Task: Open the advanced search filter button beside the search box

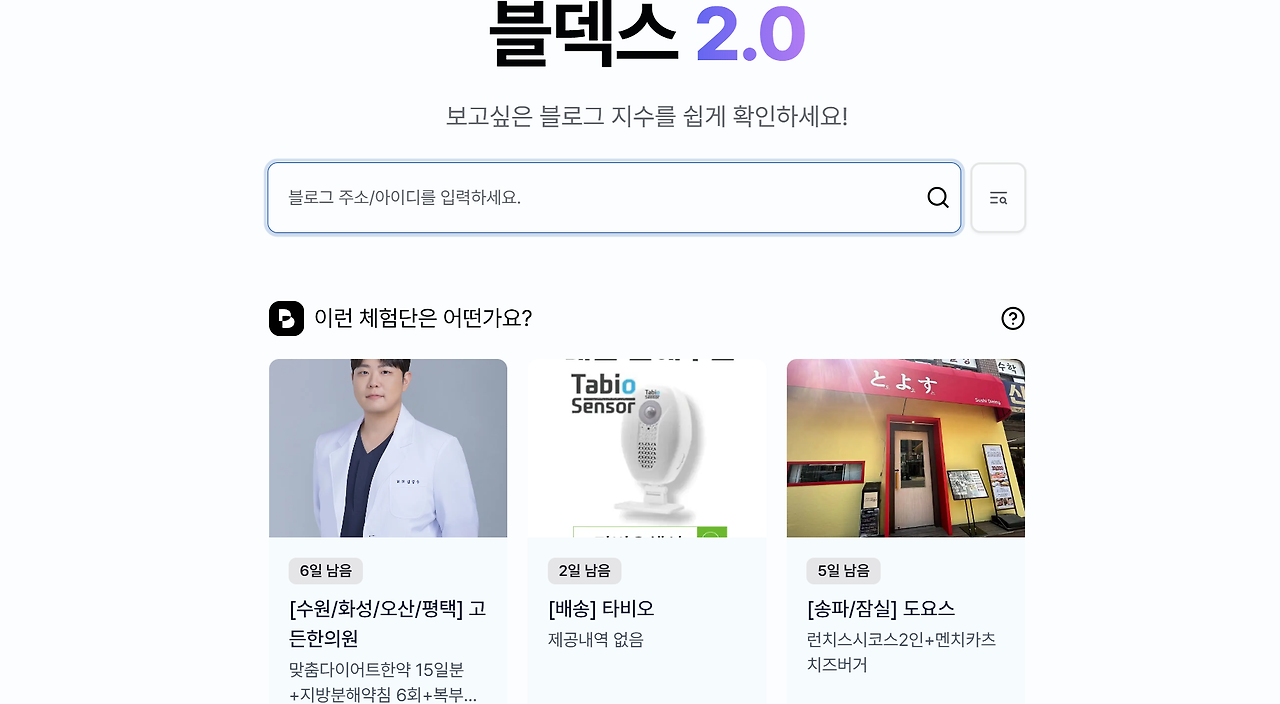Action: click(x=998, y=198)
